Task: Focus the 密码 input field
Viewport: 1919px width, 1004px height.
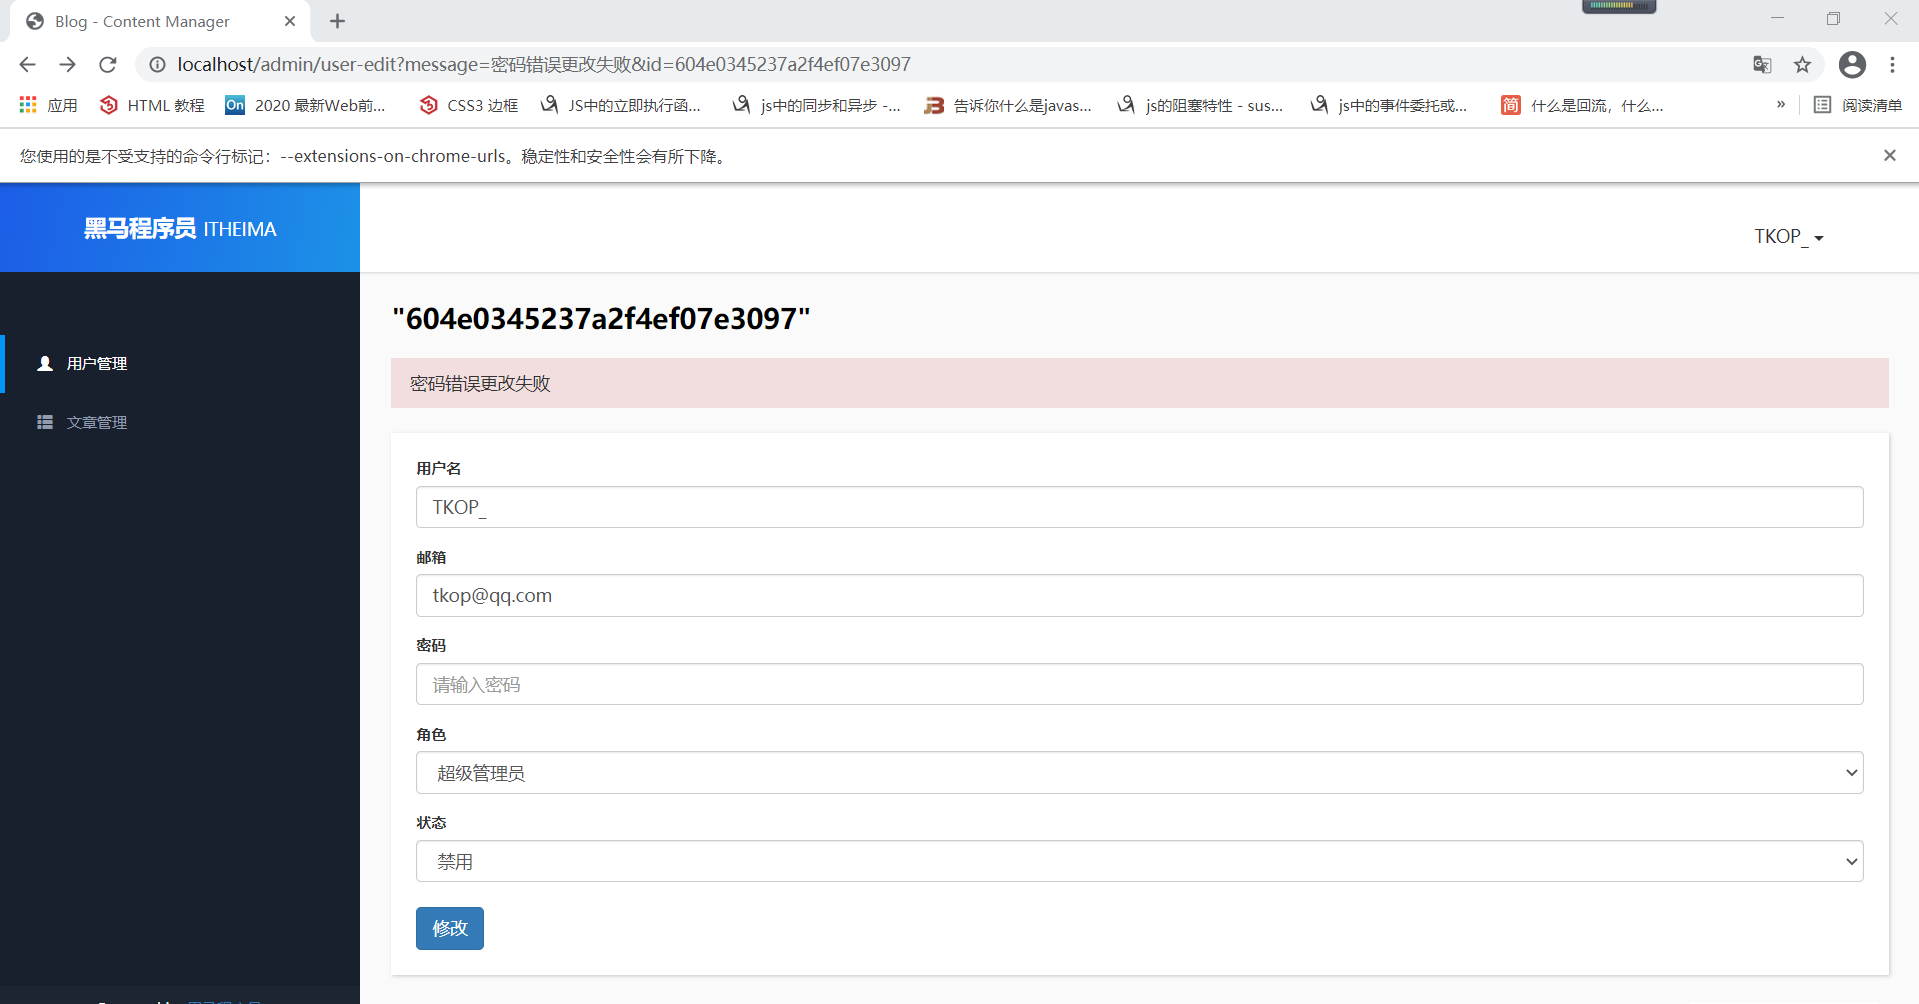Action: coord(1139,684)
